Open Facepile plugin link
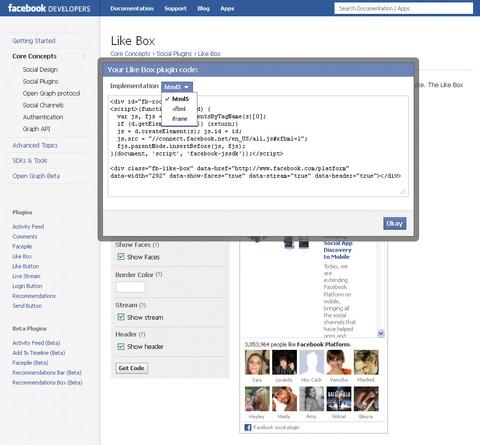480x445 pixels. 22,247
